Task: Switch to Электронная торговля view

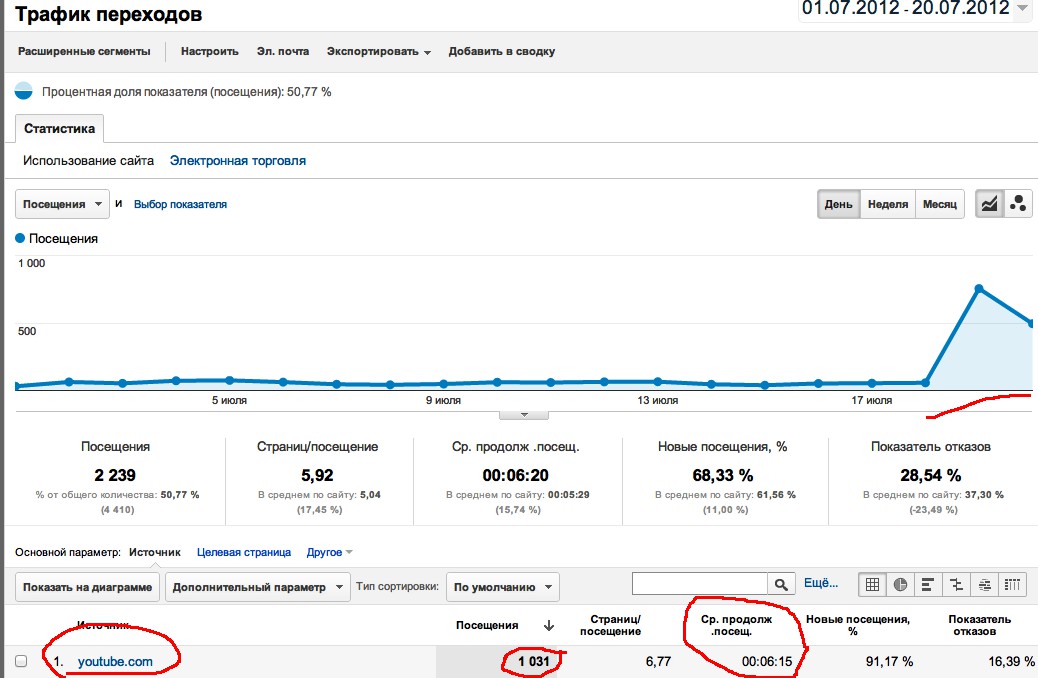Action: click(238, 161)
